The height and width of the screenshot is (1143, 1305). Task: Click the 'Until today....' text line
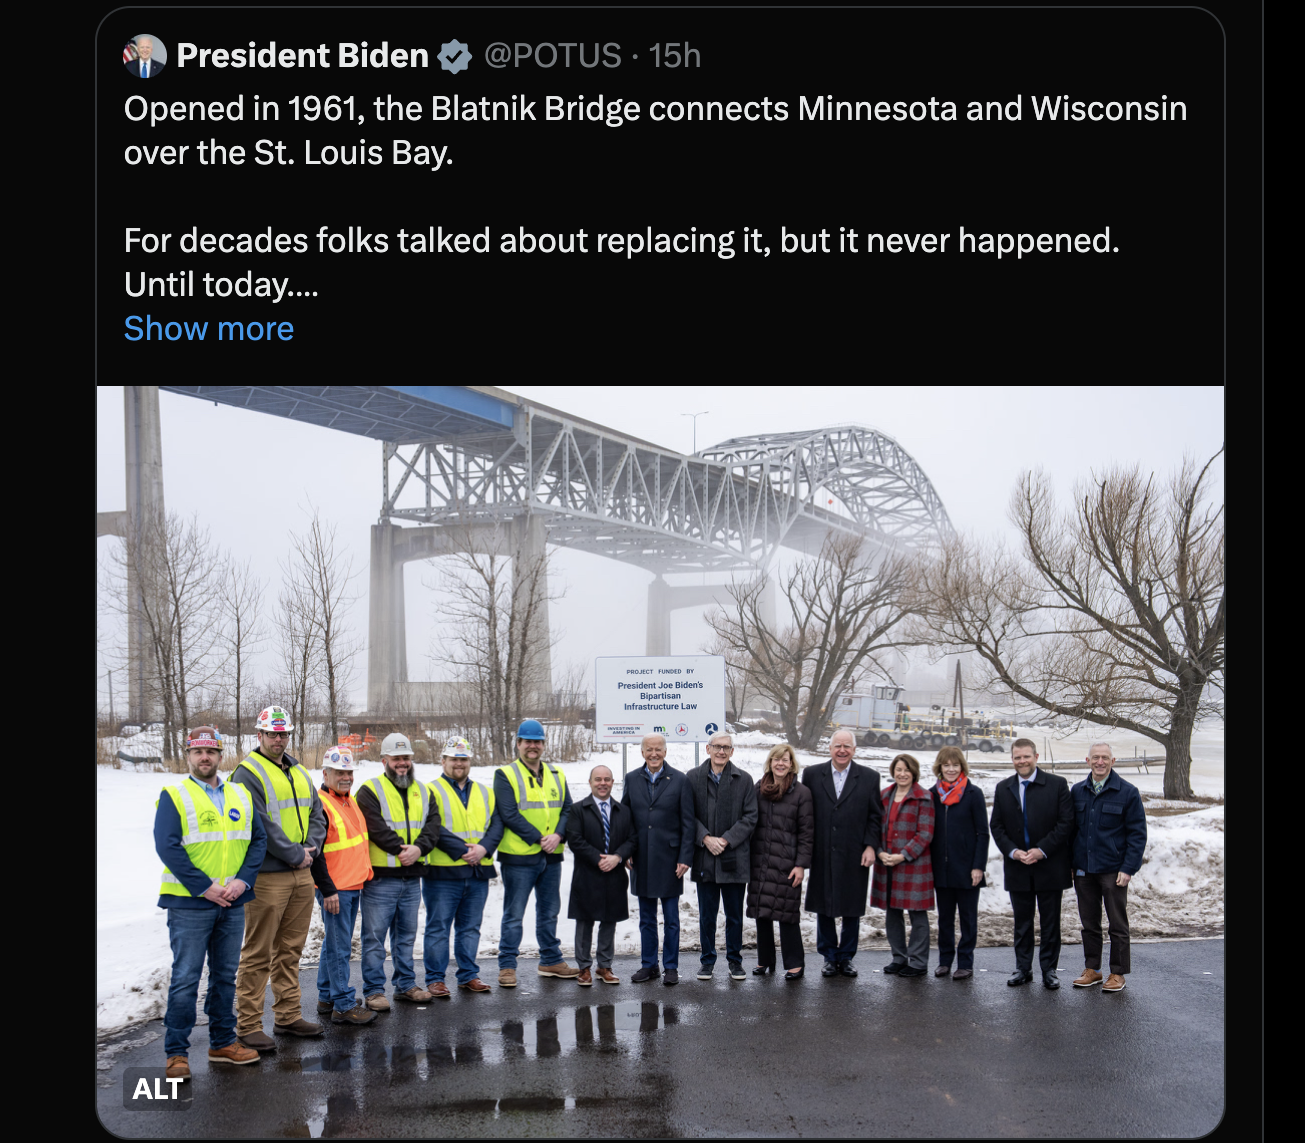click(221, 285)
